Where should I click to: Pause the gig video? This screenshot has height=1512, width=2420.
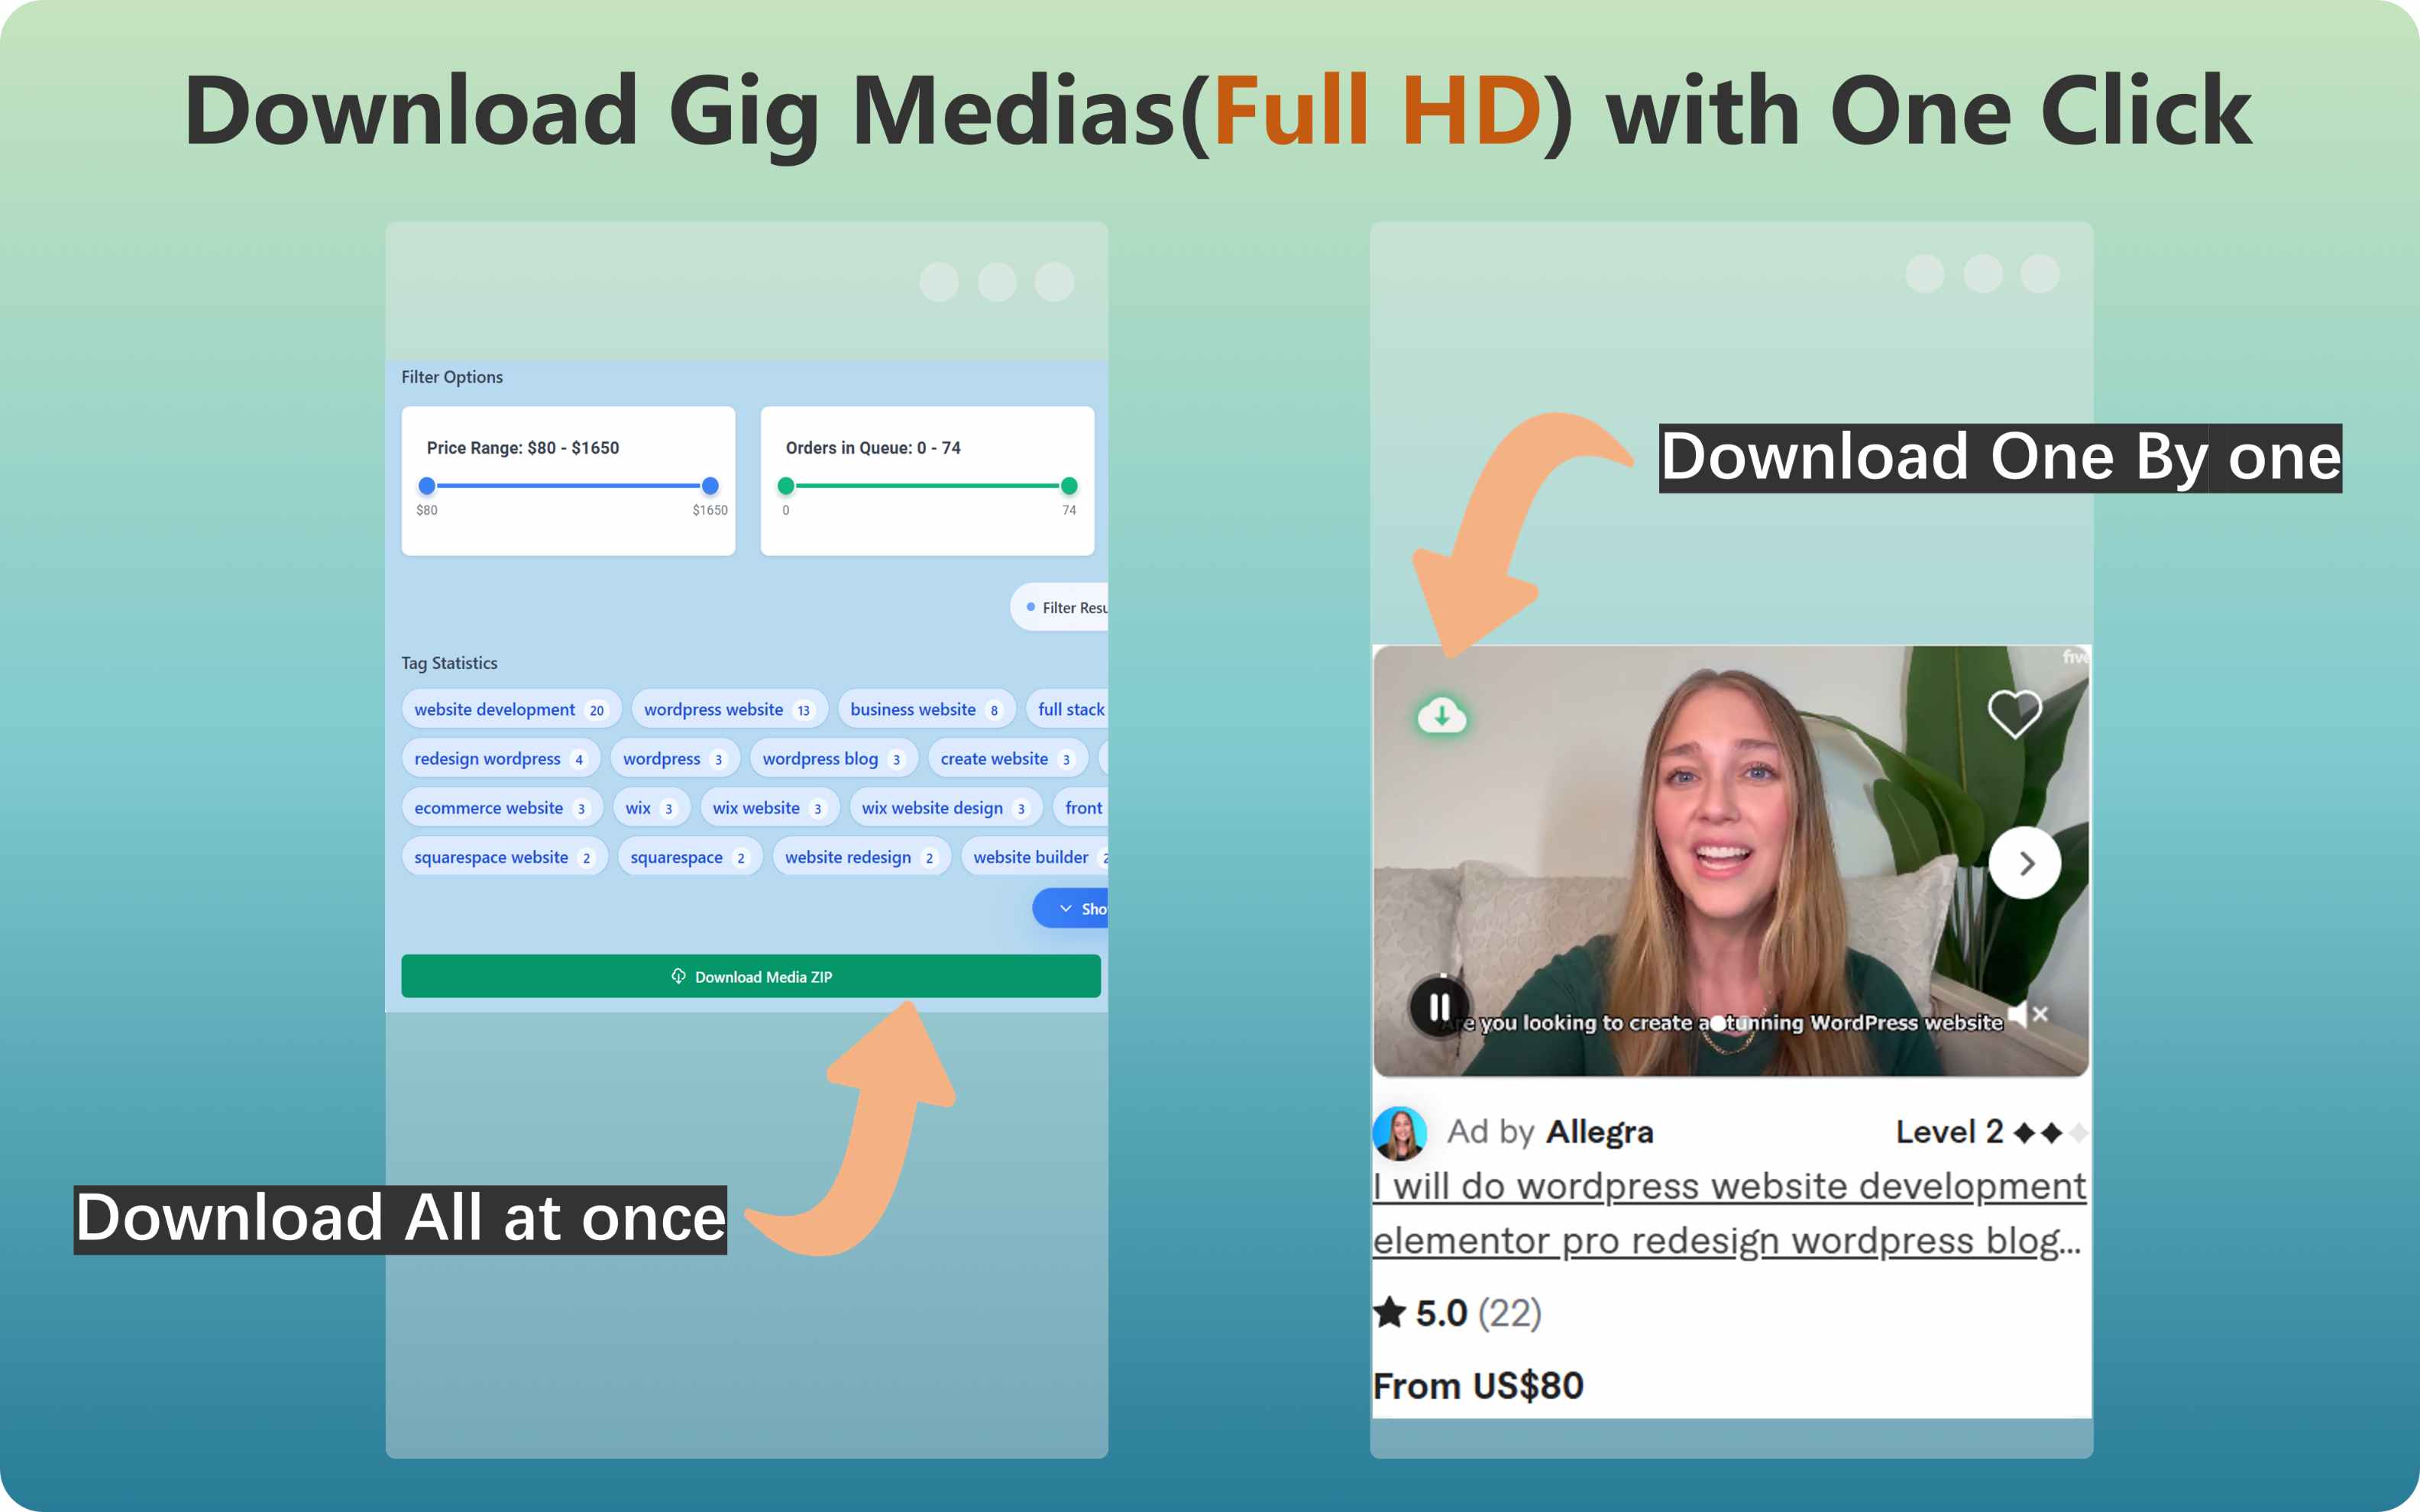pos(1439,1006)
